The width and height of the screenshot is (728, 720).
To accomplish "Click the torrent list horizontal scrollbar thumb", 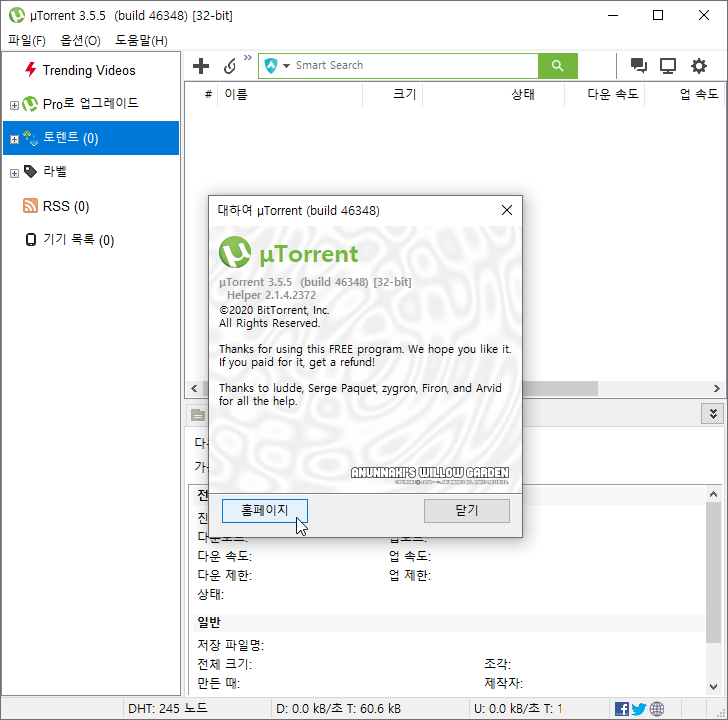I will (560, 389).
